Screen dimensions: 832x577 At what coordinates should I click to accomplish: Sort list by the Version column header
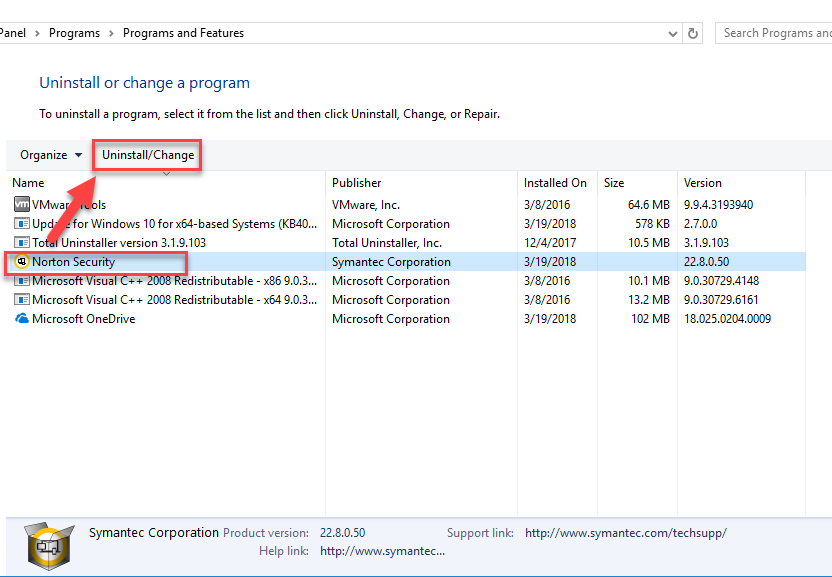click(x=741, y=183)
